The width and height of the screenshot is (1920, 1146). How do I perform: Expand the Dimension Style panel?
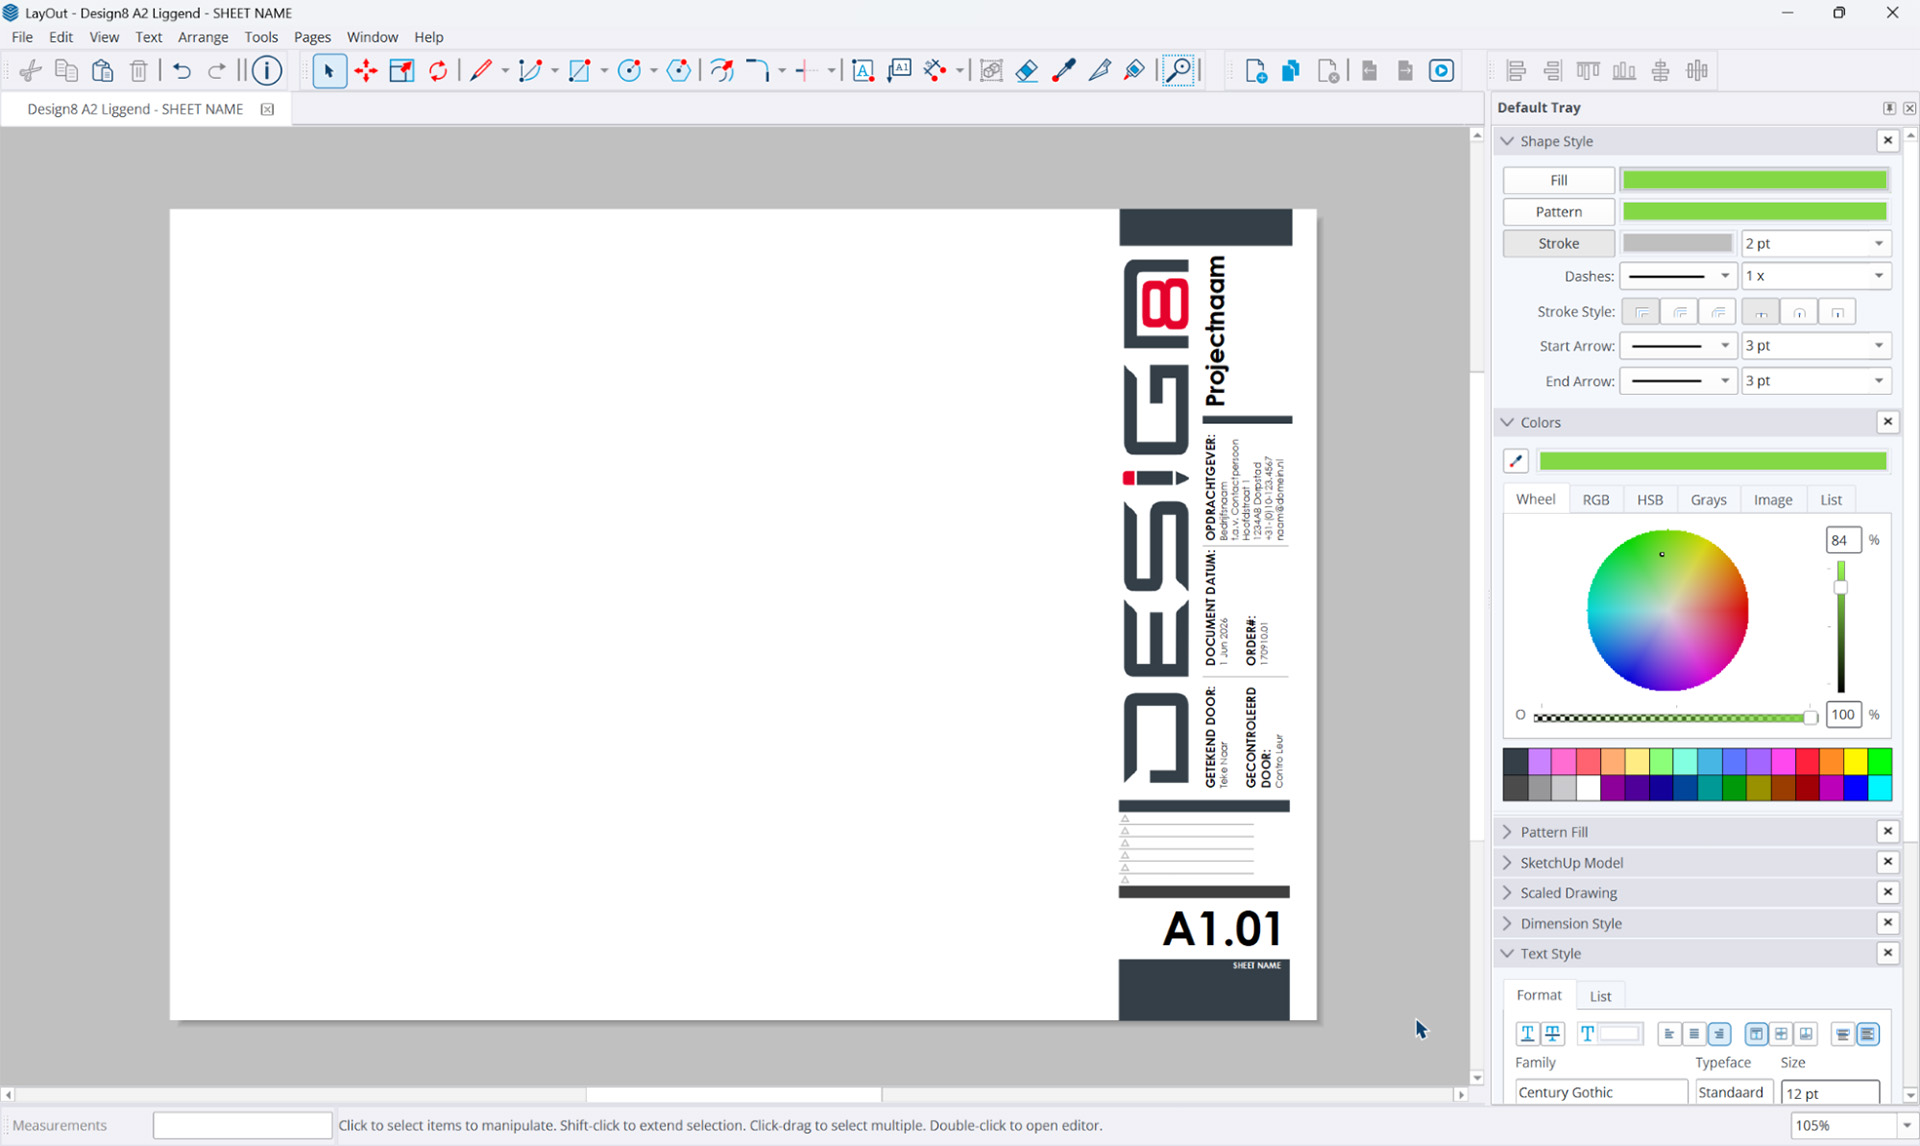(1508, 924)
